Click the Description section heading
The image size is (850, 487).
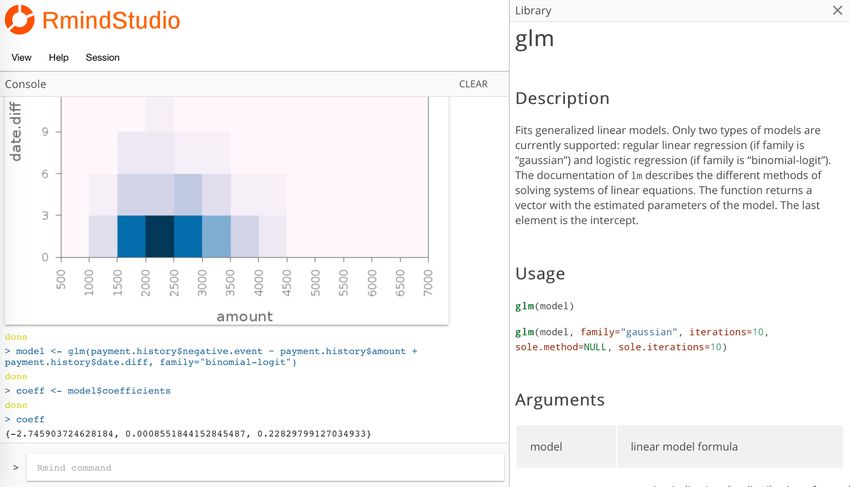(562, 98)
